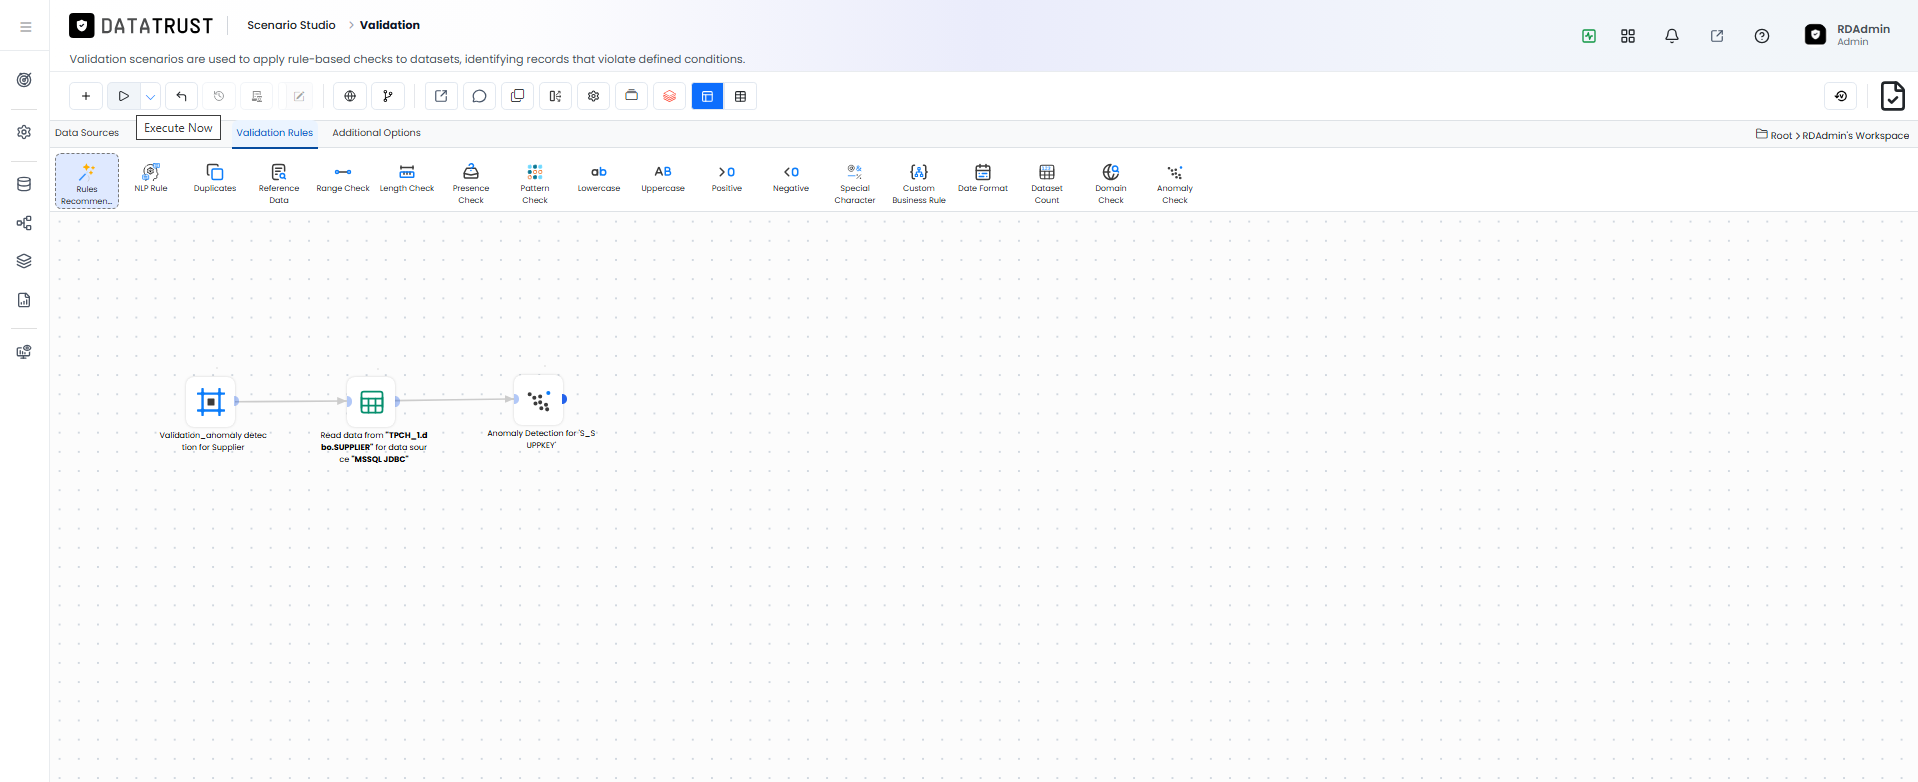The height and width of the screenshot is (782, 1918).
Task: Click the Dataset Count rule
Action: point(1047,183)
